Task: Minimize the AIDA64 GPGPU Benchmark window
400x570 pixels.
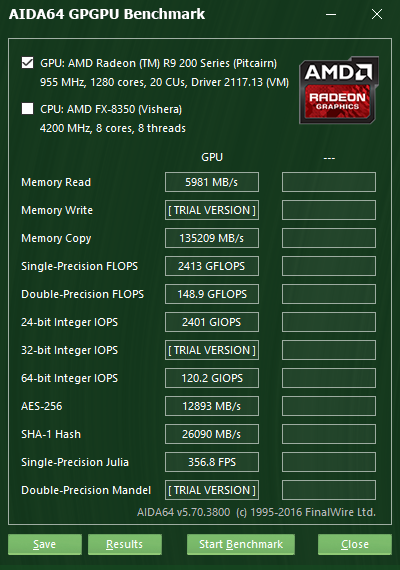Action: [331, 14]
